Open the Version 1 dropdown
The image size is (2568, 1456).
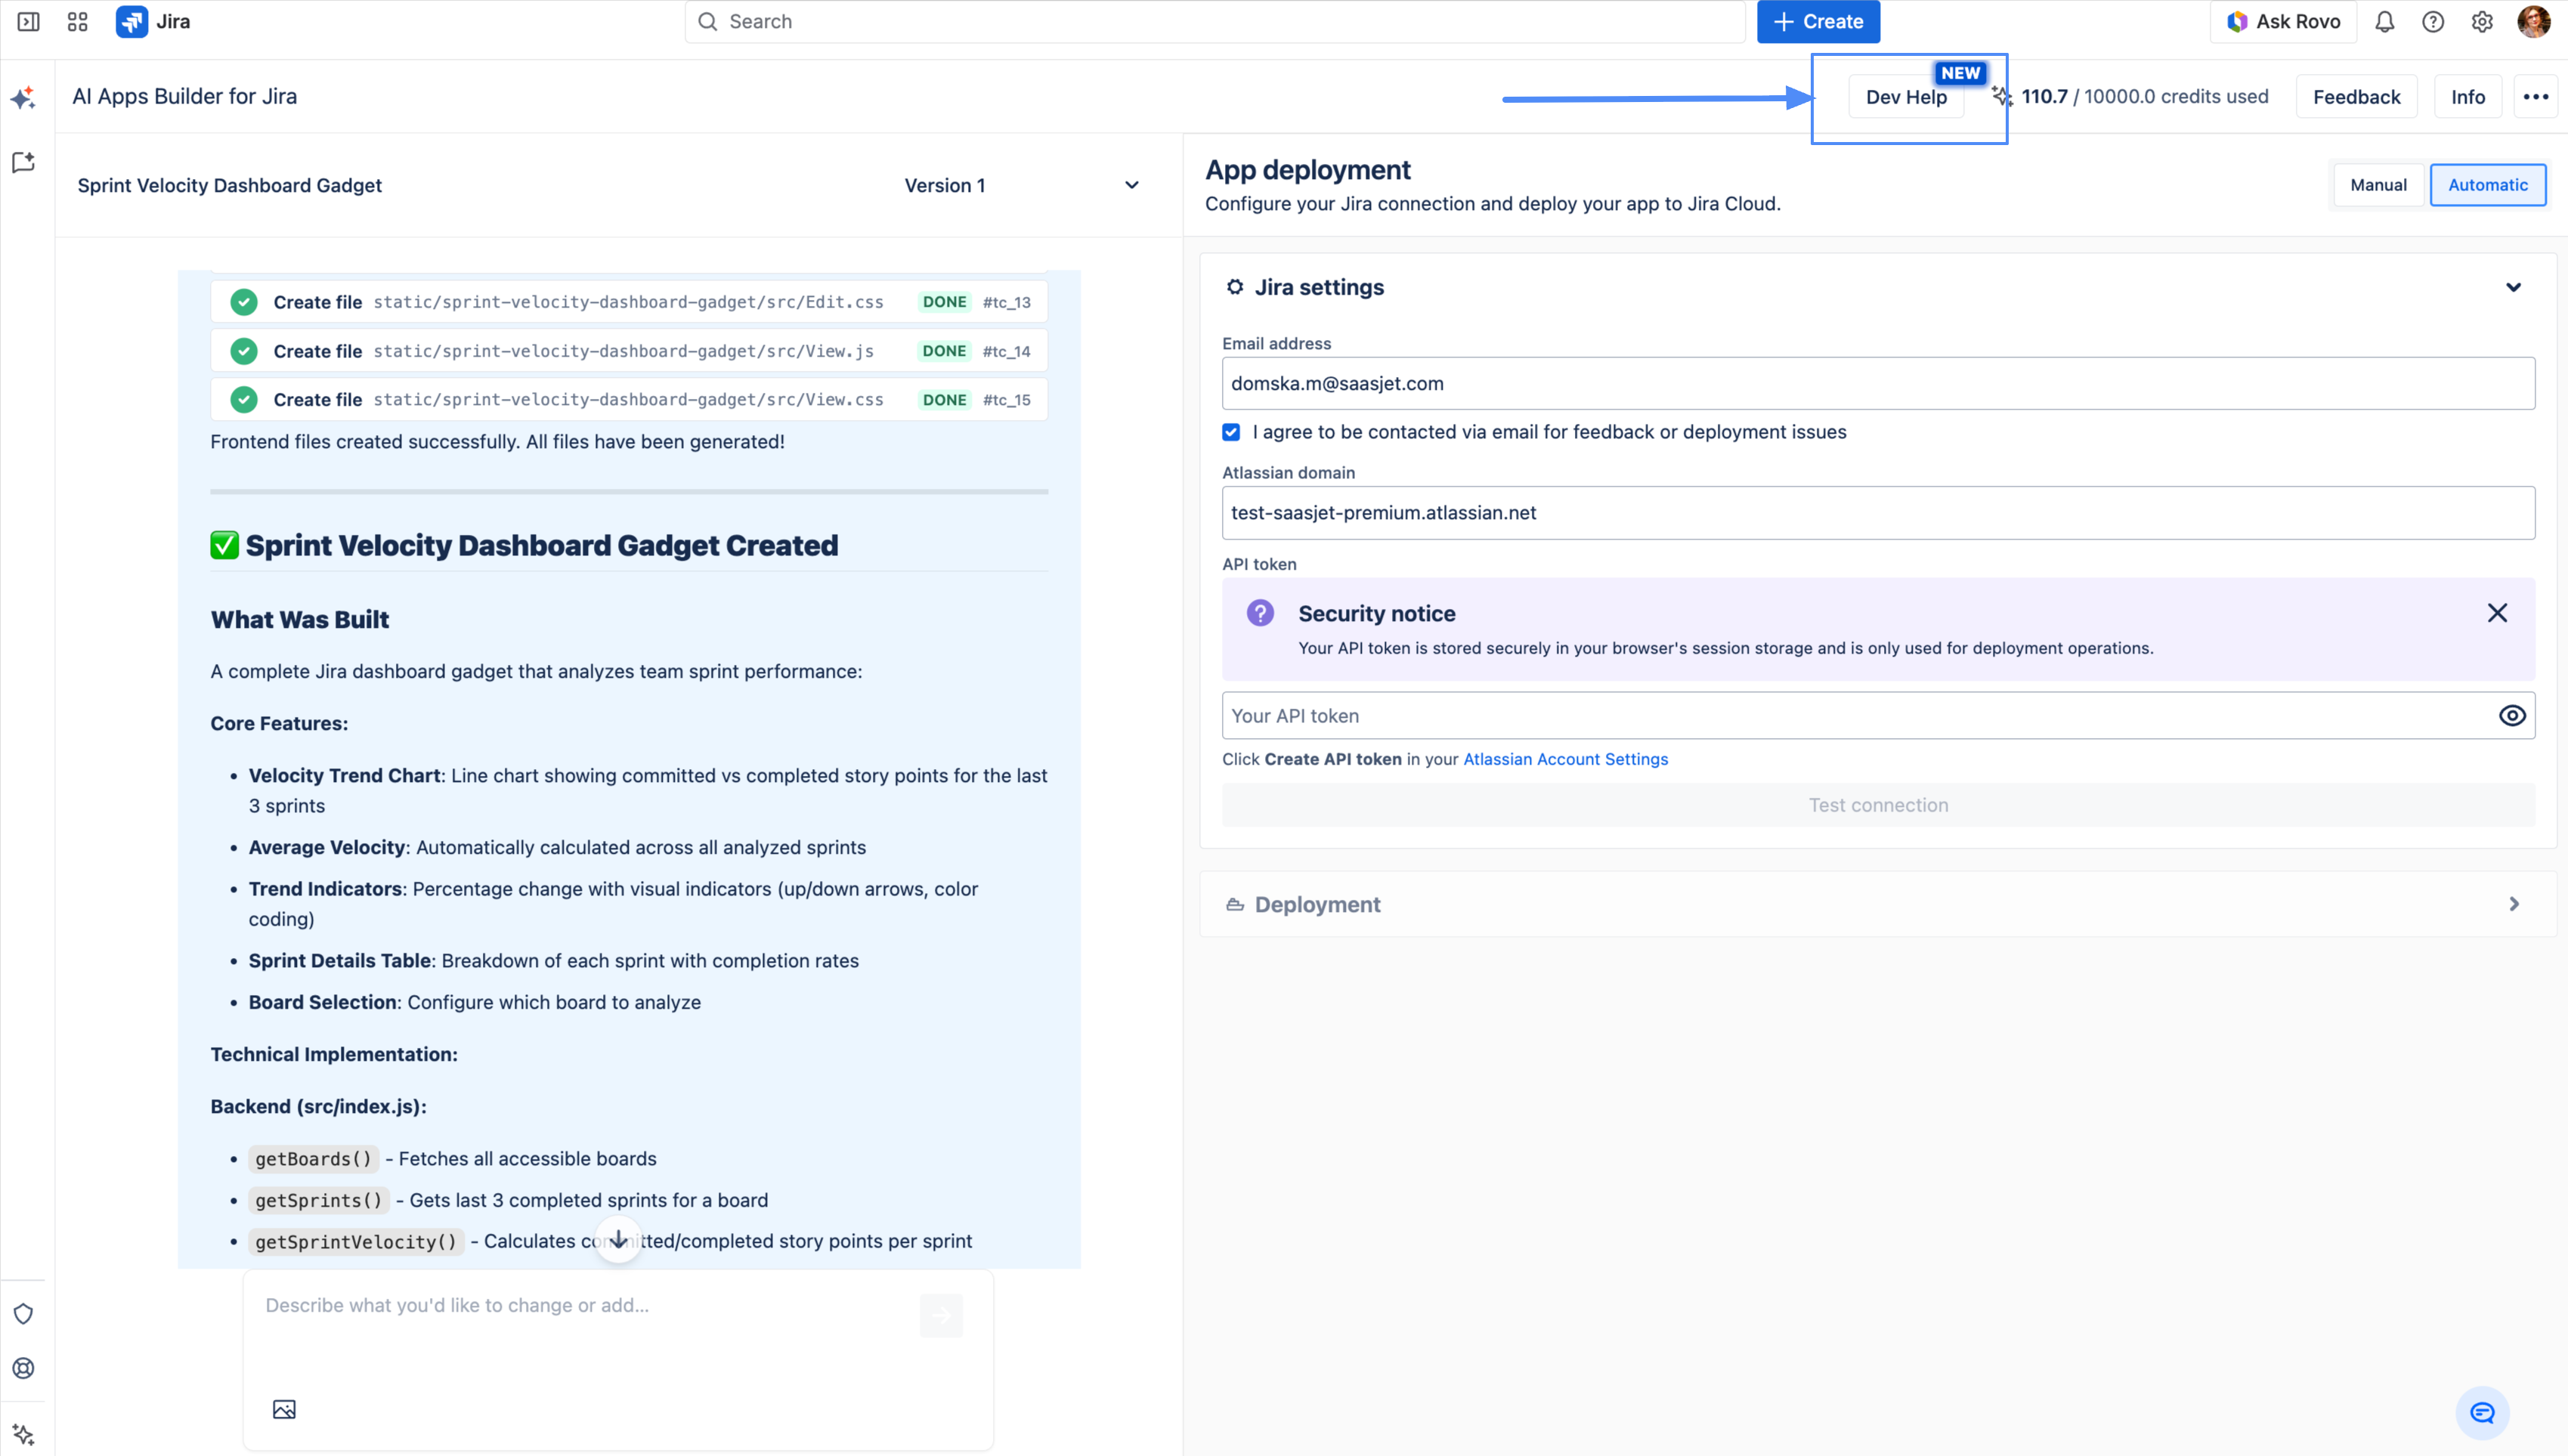1020,185
